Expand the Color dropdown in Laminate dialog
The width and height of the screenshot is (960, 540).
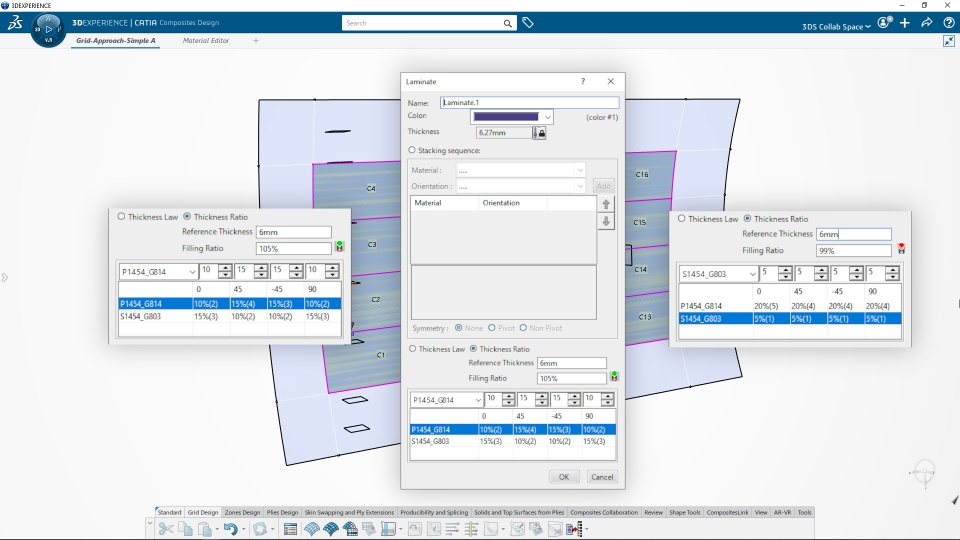point(547,117)
